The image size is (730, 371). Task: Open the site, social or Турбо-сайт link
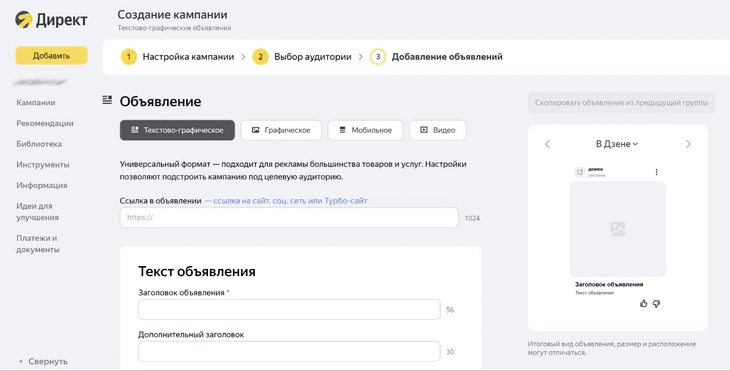(x=286, y=201)
